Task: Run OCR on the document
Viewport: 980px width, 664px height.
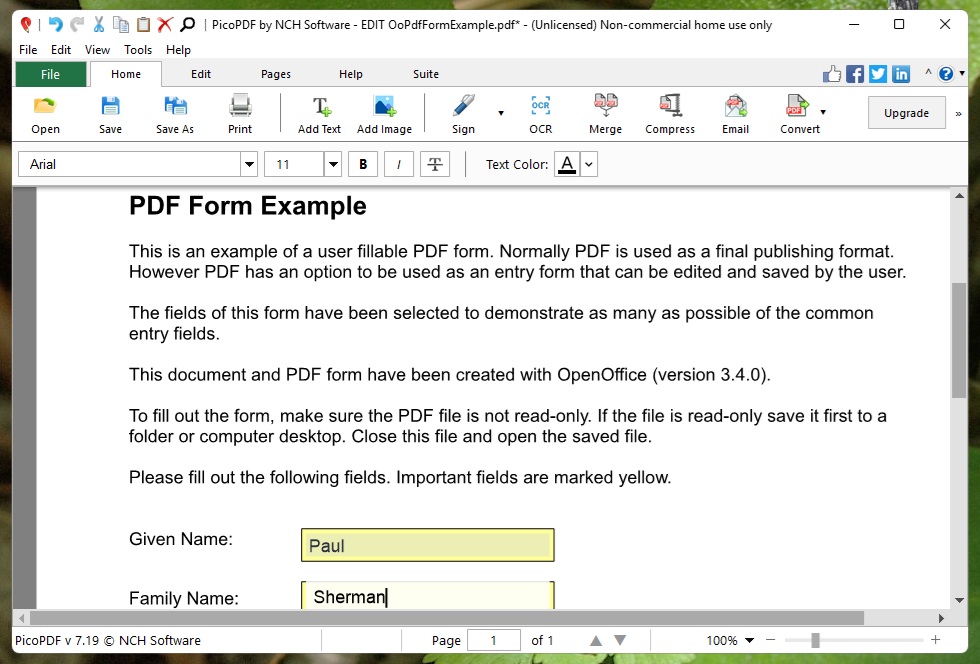Action: tap(540, 113)
